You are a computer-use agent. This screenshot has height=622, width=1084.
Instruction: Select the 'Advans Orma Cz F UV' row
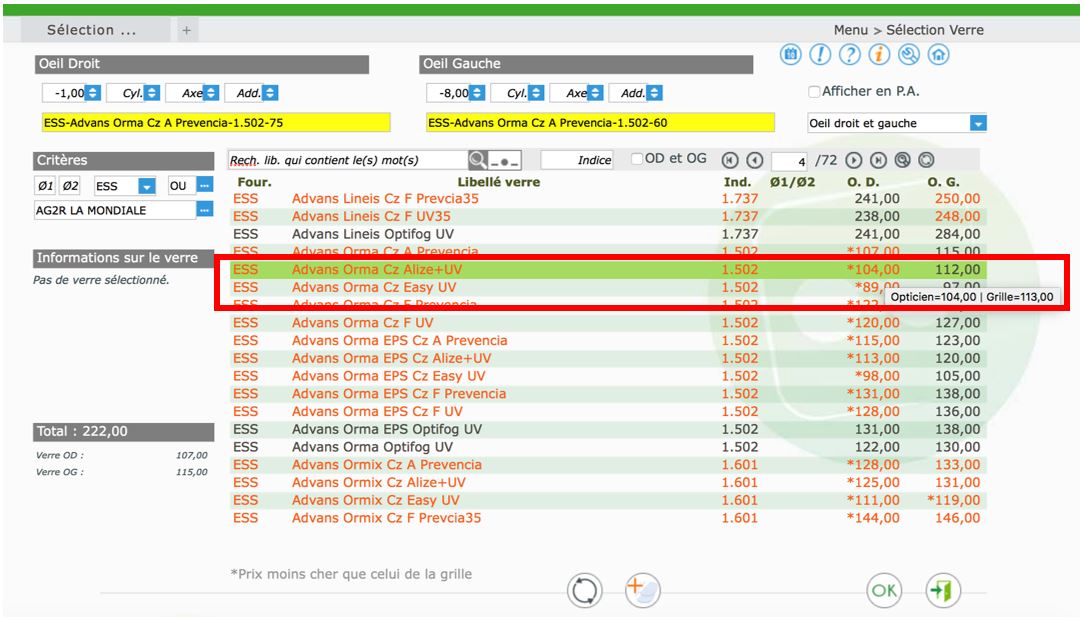(x=608, y=323)
